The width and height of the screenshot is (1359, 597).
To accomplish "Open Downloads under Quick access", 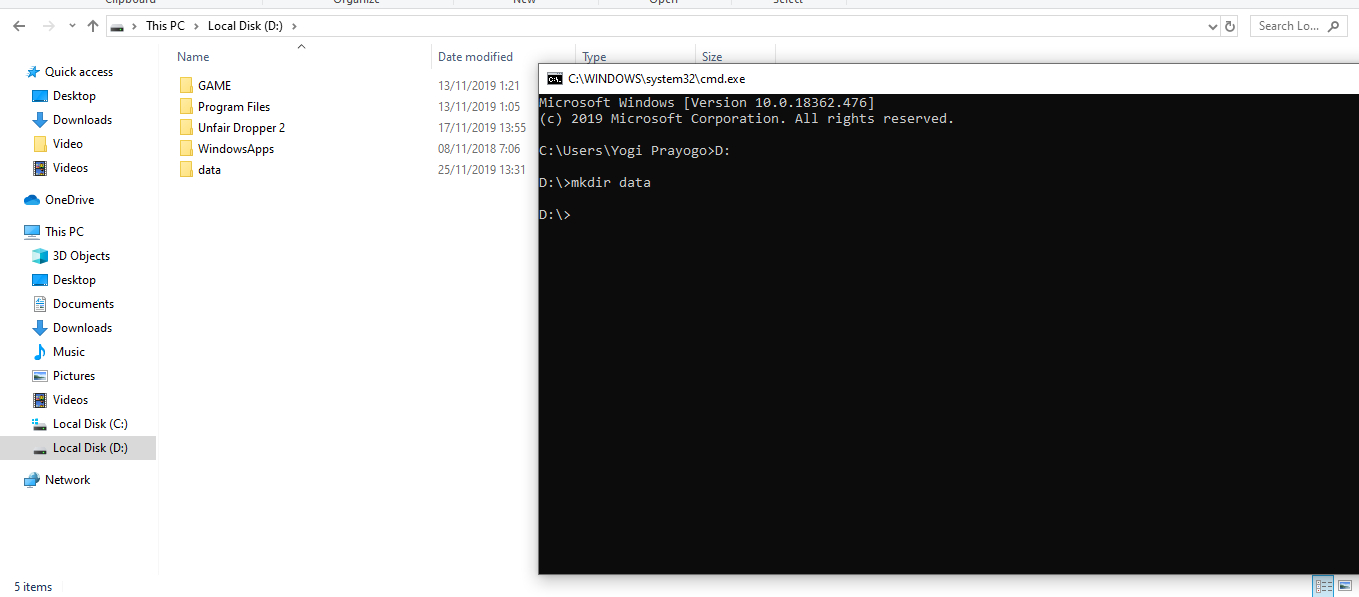I will point(82,120).
